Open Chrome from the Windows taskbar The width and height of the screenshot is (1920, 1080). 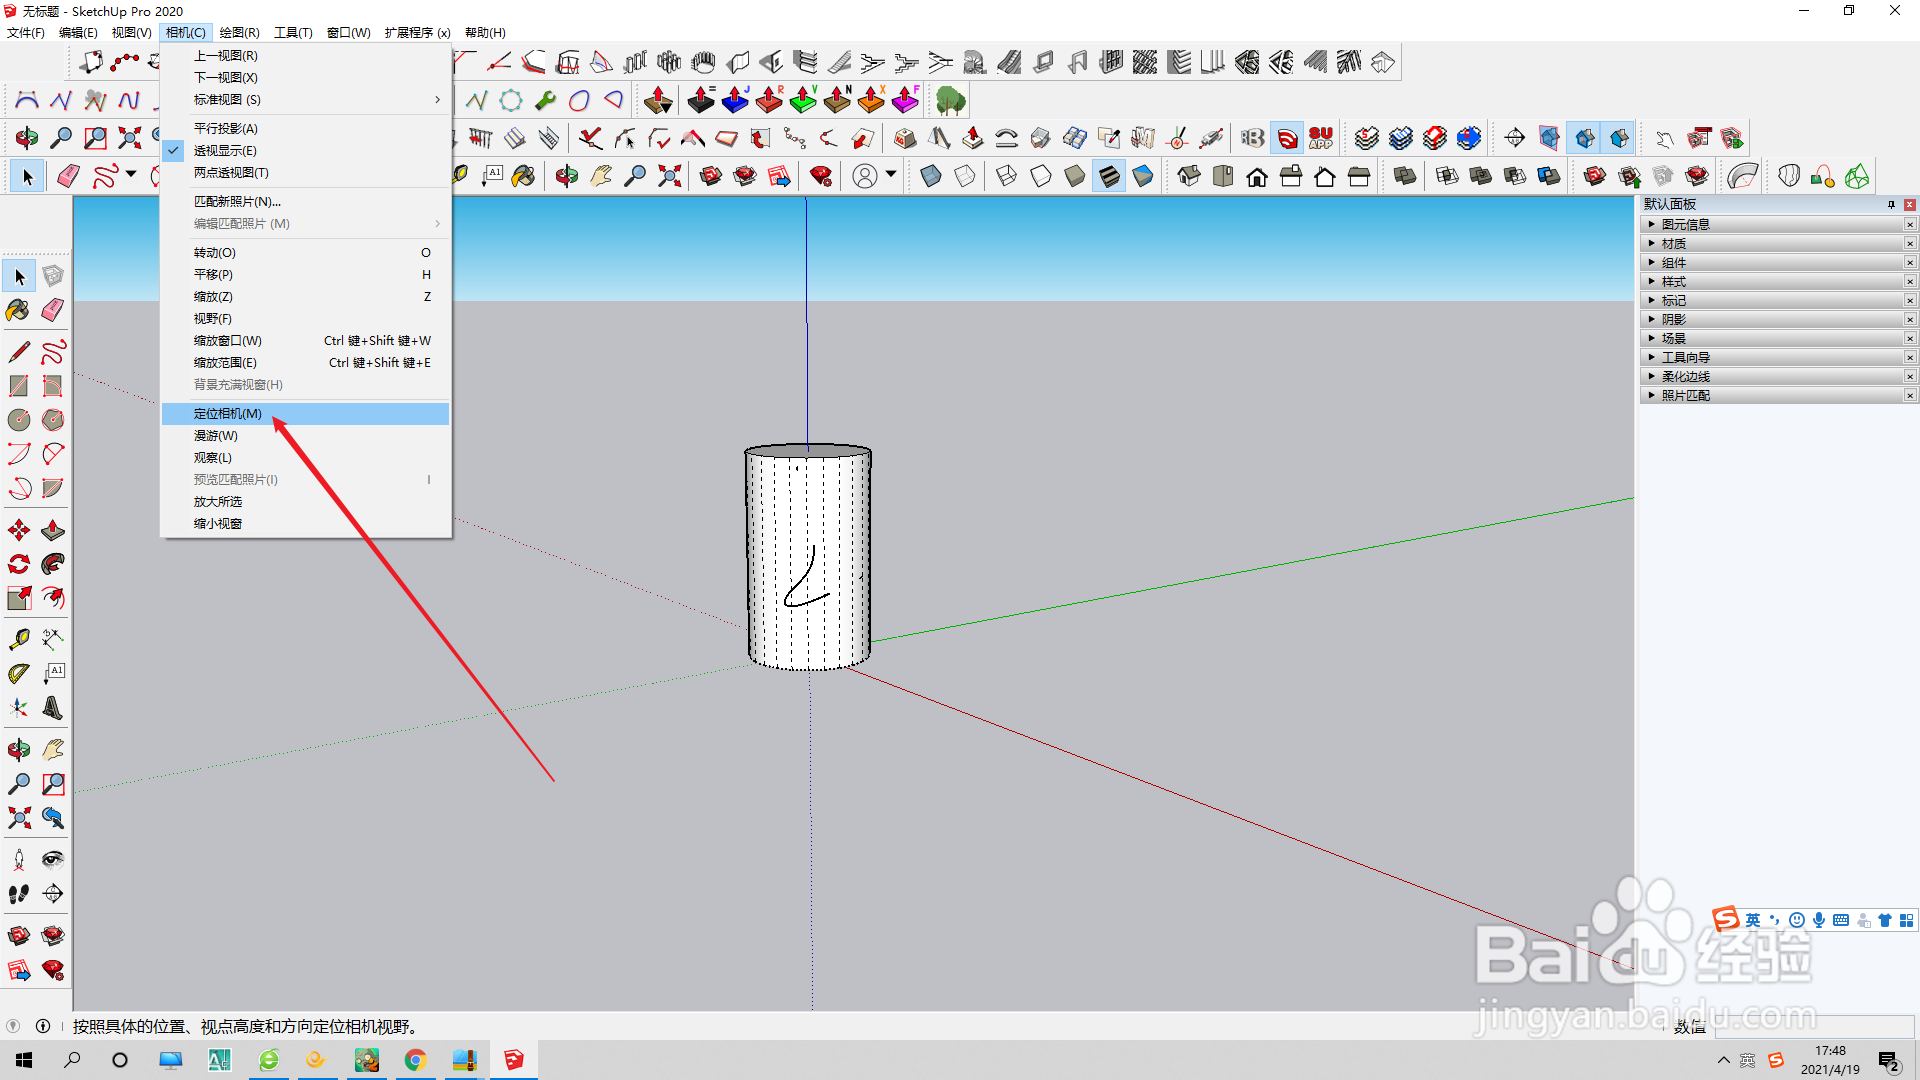tap(415, 1060)
